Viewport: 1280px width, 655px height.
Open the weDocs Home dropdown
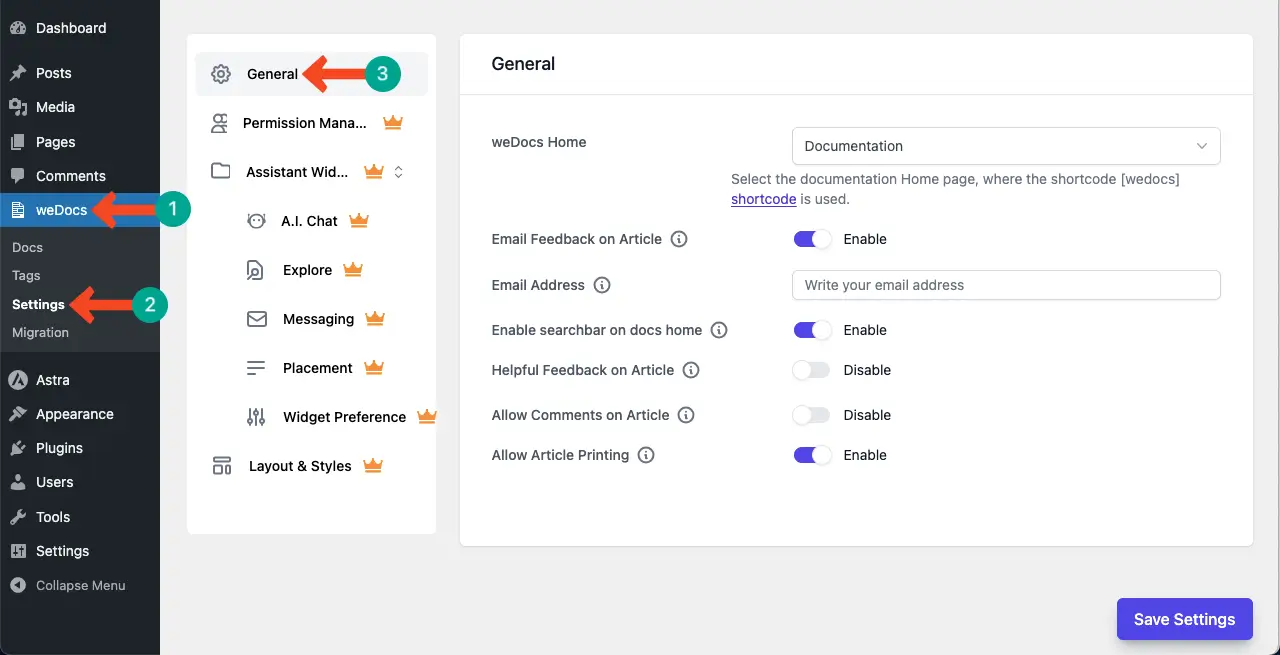click(x=1005, y=146)
